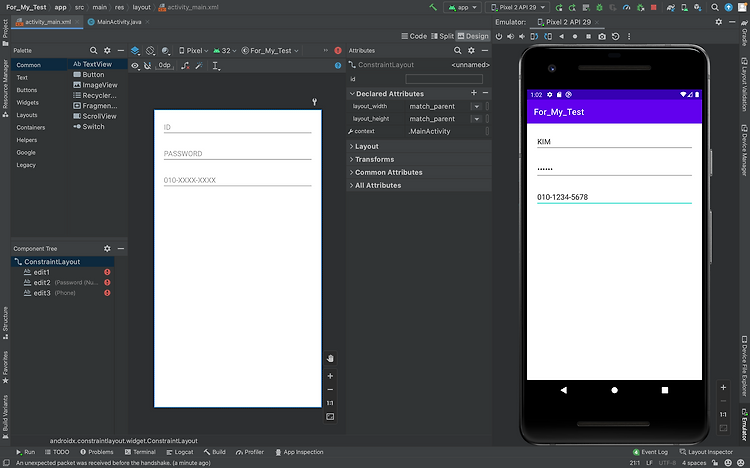Toggle autoconnect to parent magnet icon
Screen dimensions: 750x468
pyautogui.click(x=148, y=66)
